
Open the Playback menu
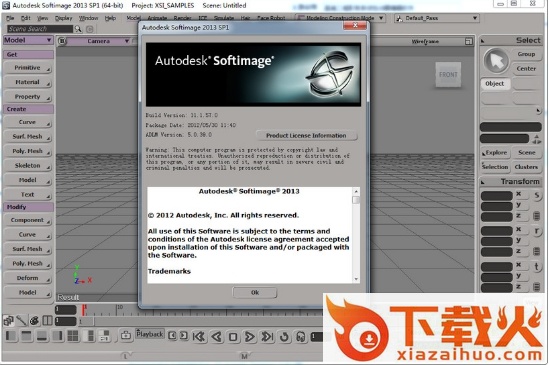tap(150, 334)
